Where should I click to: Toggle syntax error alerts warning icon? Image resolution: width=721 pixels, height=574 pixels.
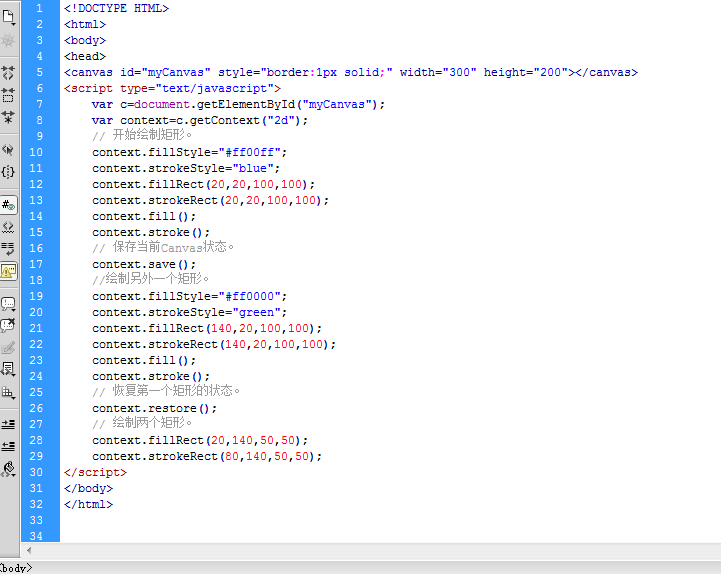pos(9,270)
